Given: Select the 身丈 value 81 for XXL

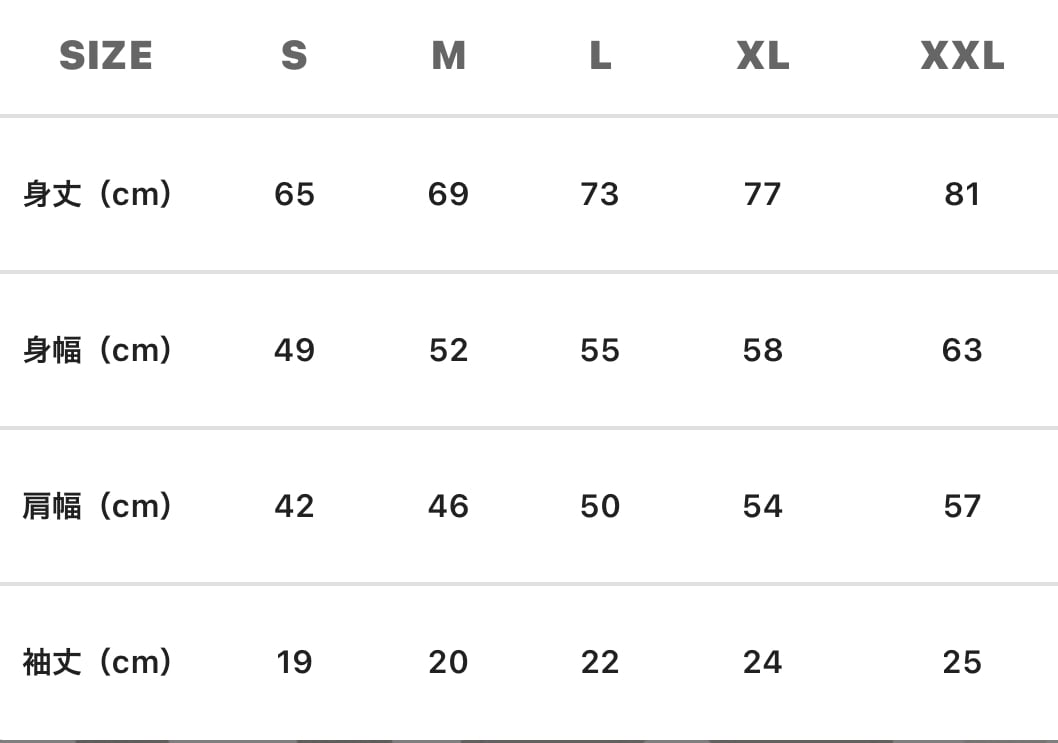Looking at the screenshot, I should (962, 194).
